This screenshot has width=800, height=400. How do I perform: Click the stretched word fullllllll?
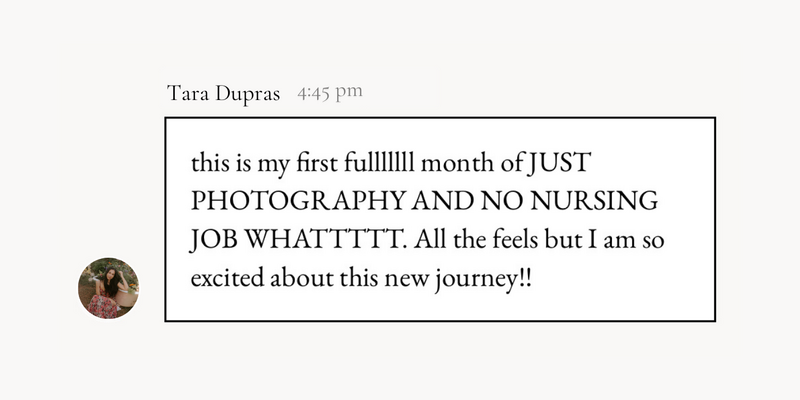379,163
